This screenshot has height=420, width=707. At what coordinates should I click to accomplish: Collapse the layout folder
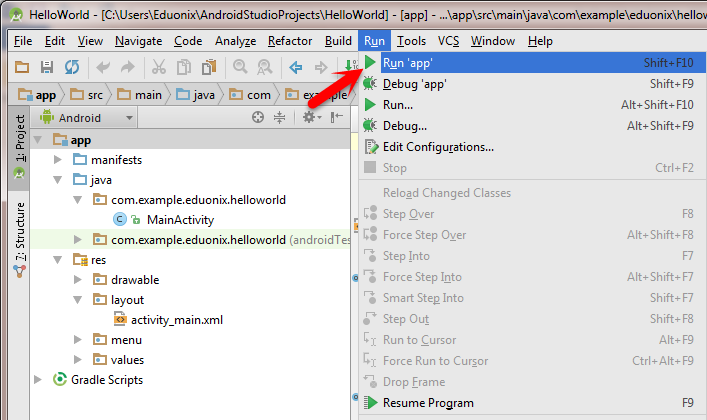pyautogui.click(x=78, y=300)
